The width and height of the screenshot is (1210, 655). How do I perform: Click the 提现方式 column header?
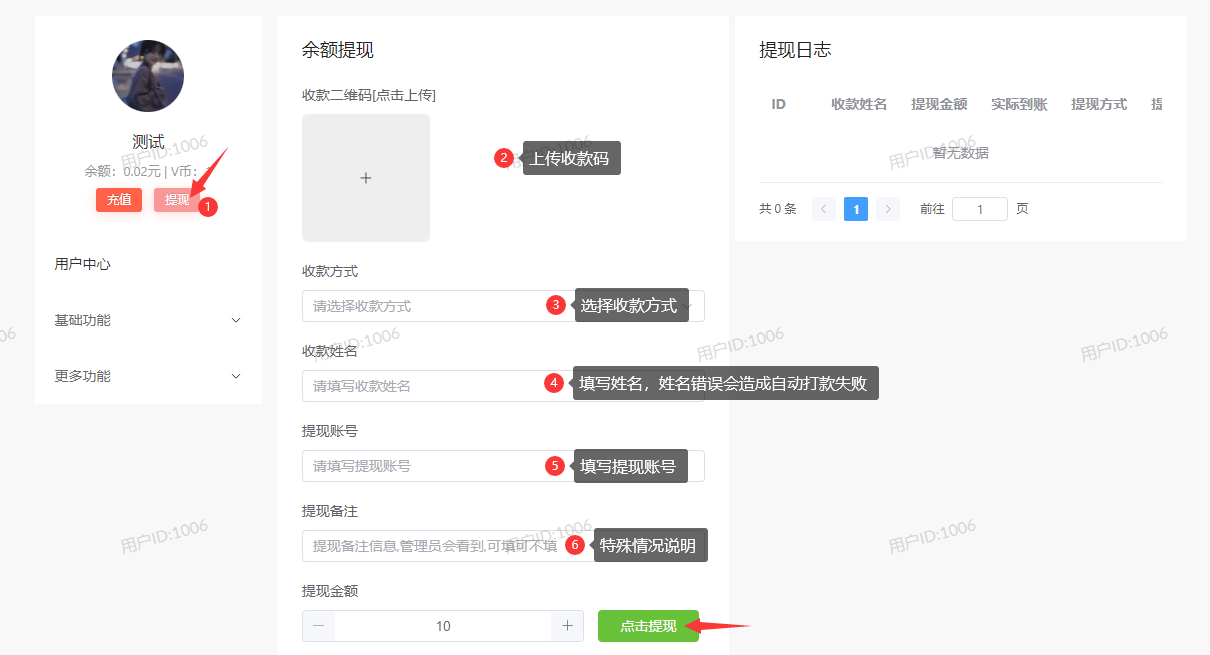tap(1099, 104)
